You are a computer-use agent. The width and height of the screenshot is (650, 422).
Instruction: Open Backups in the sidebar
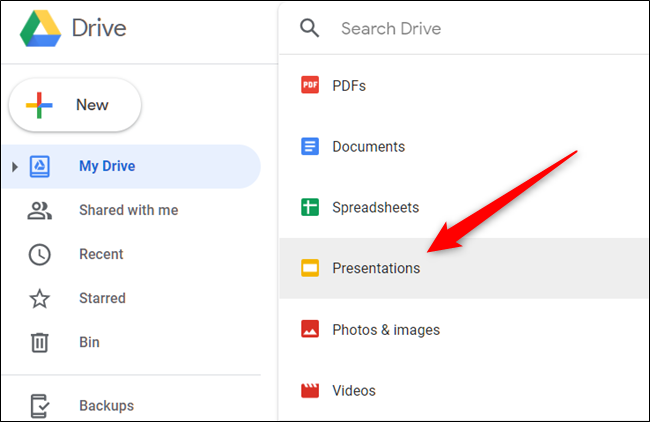[x=106, y=406]
